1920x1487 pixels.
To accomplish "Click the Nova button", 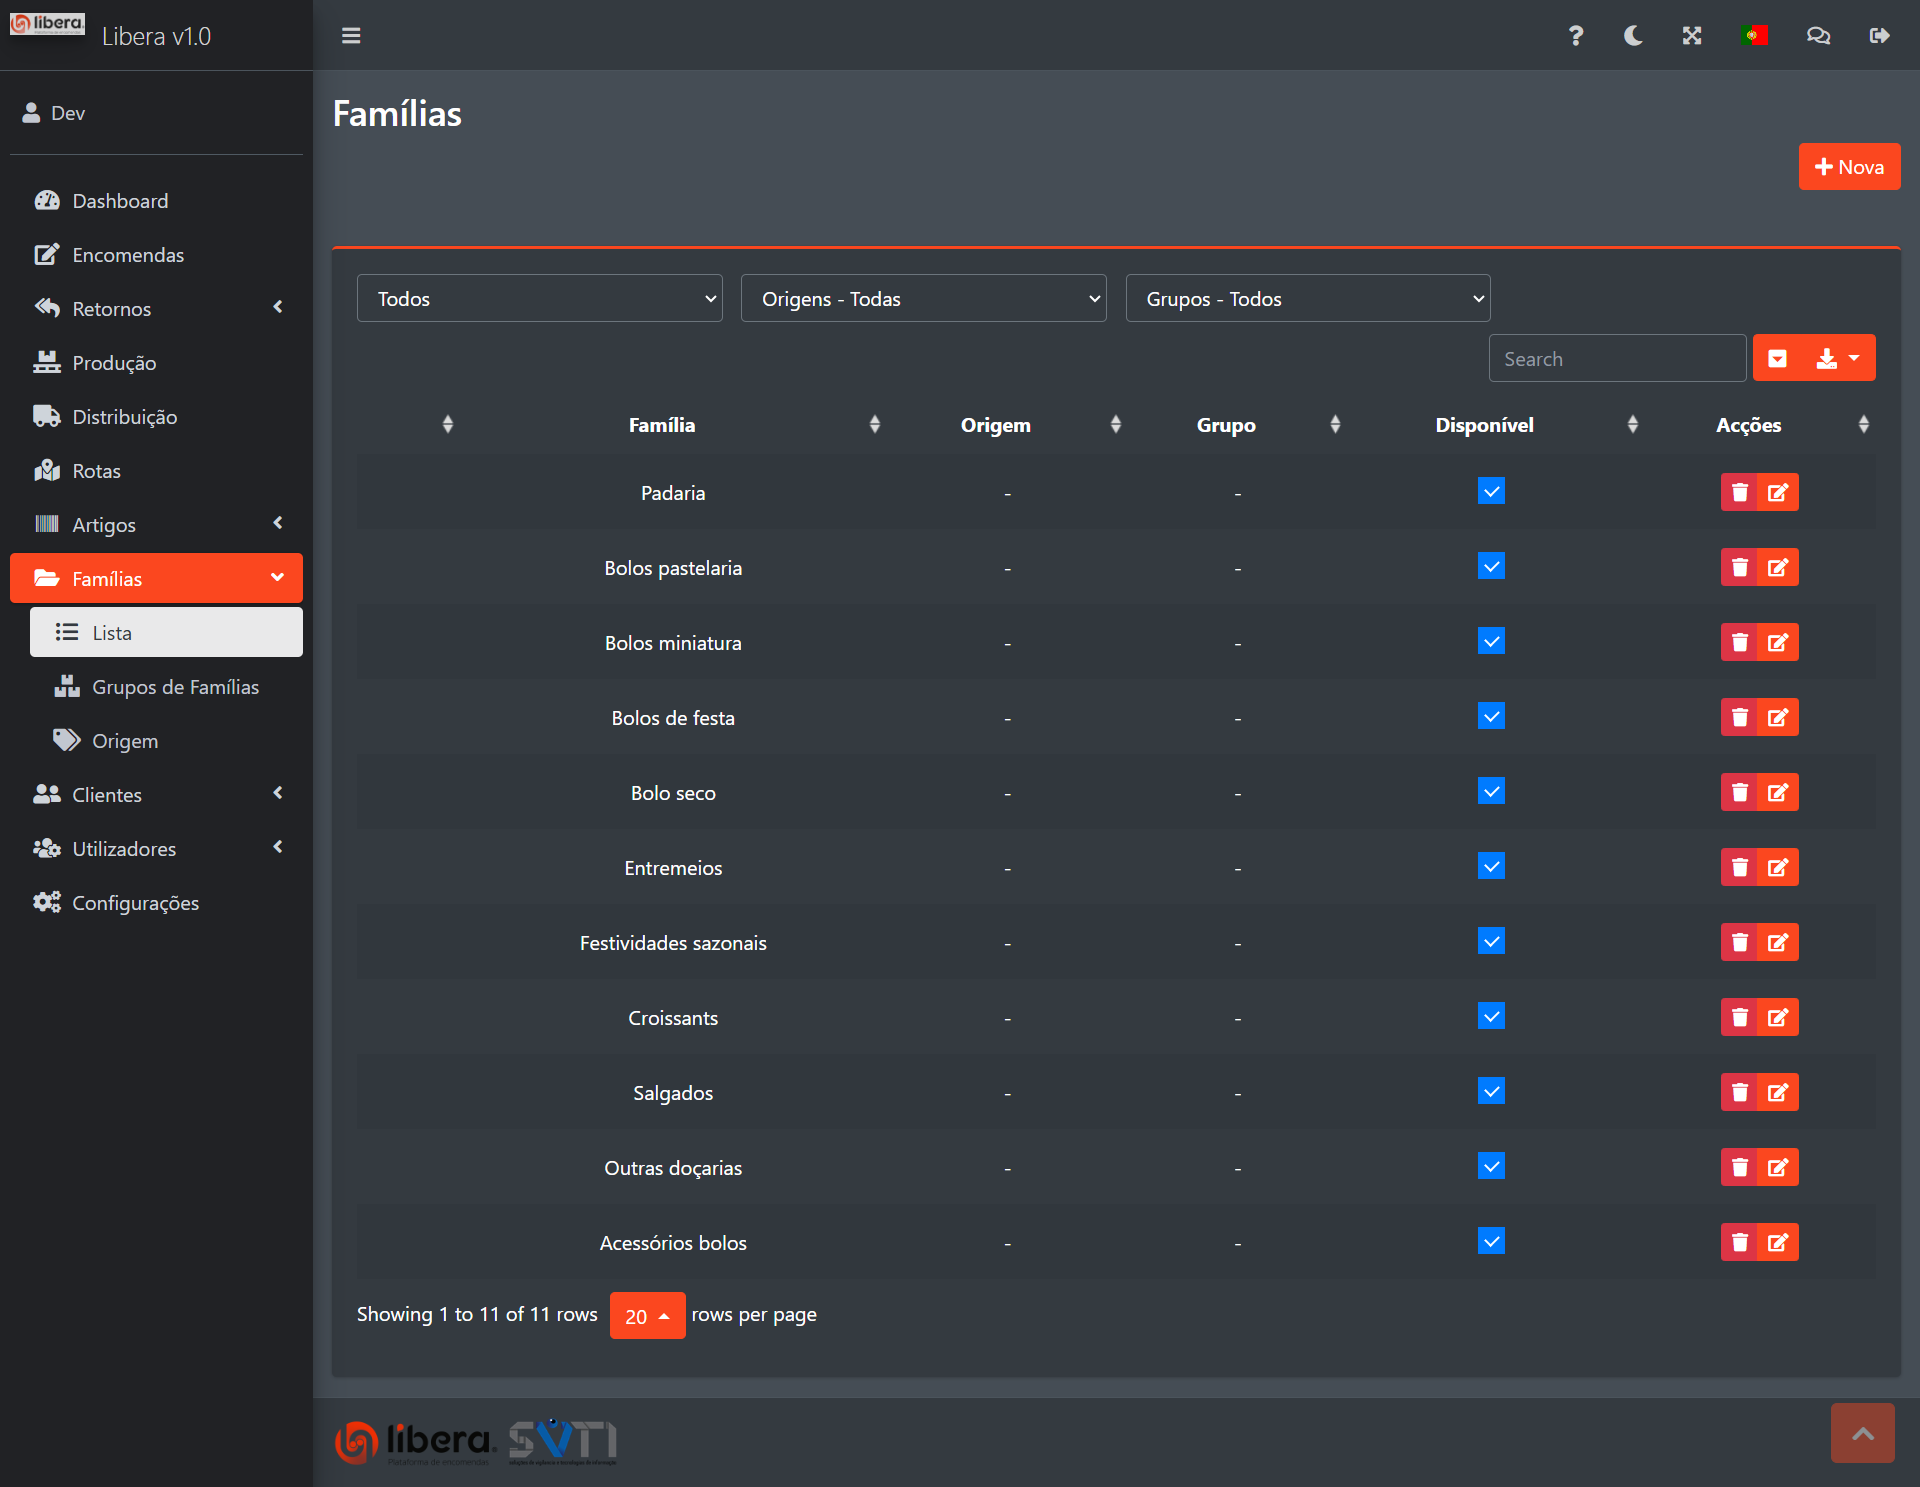I will click(1849, 167).
